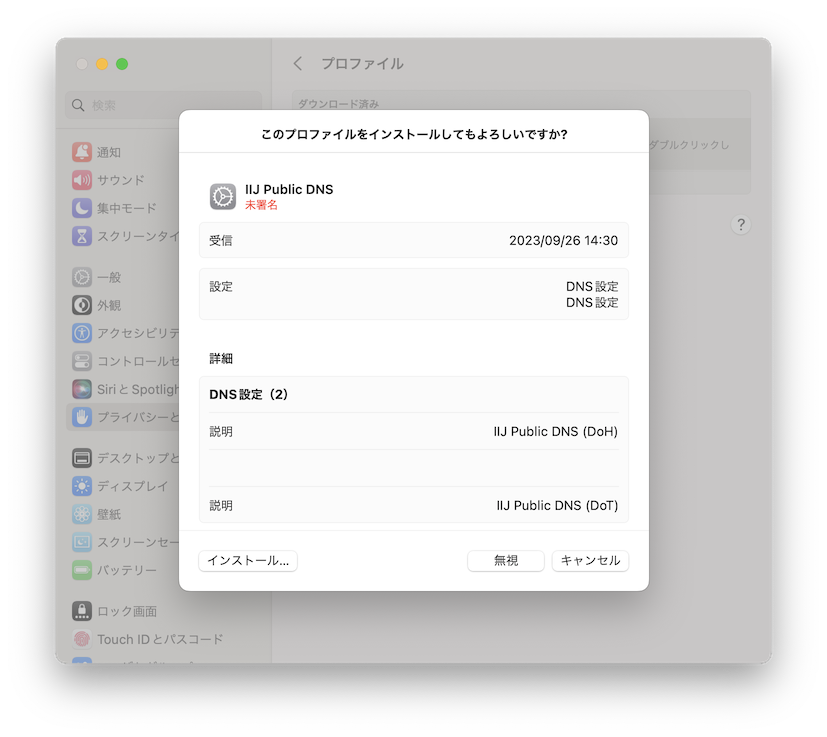
Task: Click the IIJ Public DNS (DoH) description
Action: [x=555, y=432]
